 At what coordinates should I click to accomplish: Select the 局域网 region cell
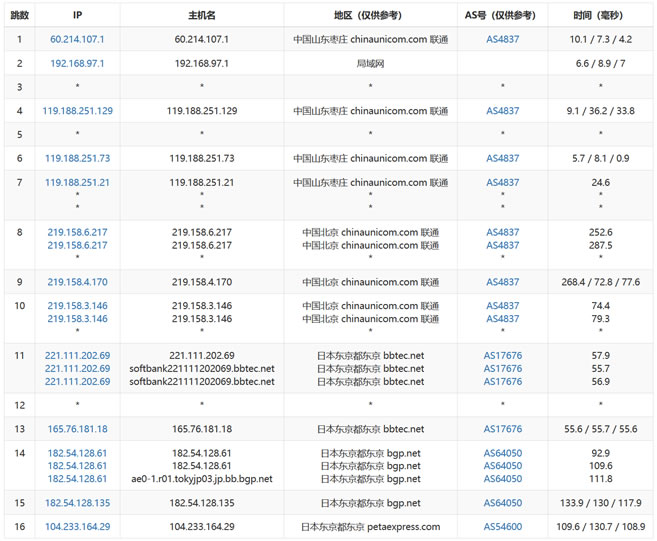tap(370, 63)
